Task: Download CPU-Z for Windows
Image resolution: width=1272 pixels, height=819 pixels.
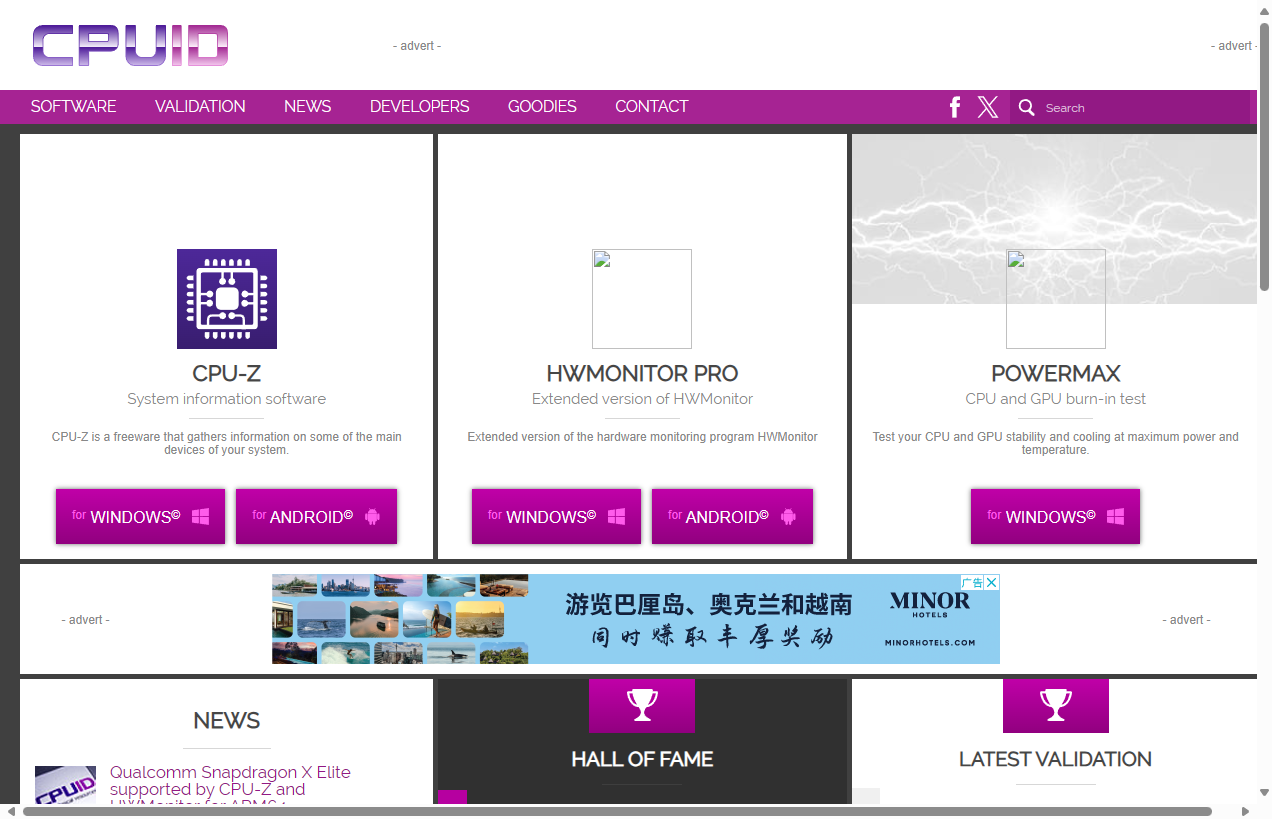Action: (140, 516)
